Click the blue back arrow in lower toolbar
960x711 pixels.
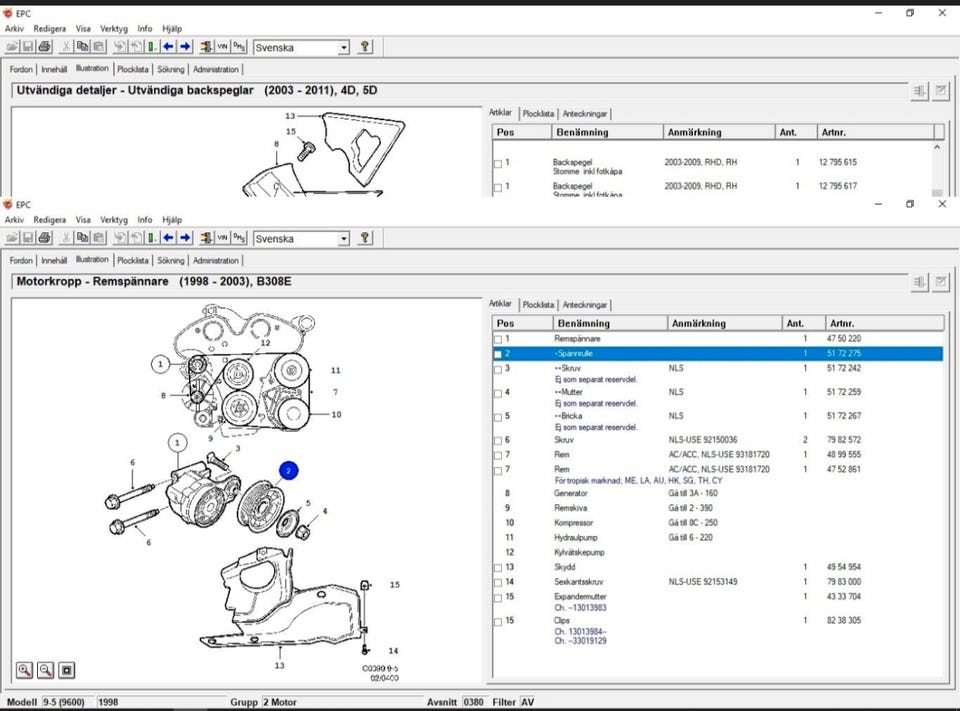168,239
